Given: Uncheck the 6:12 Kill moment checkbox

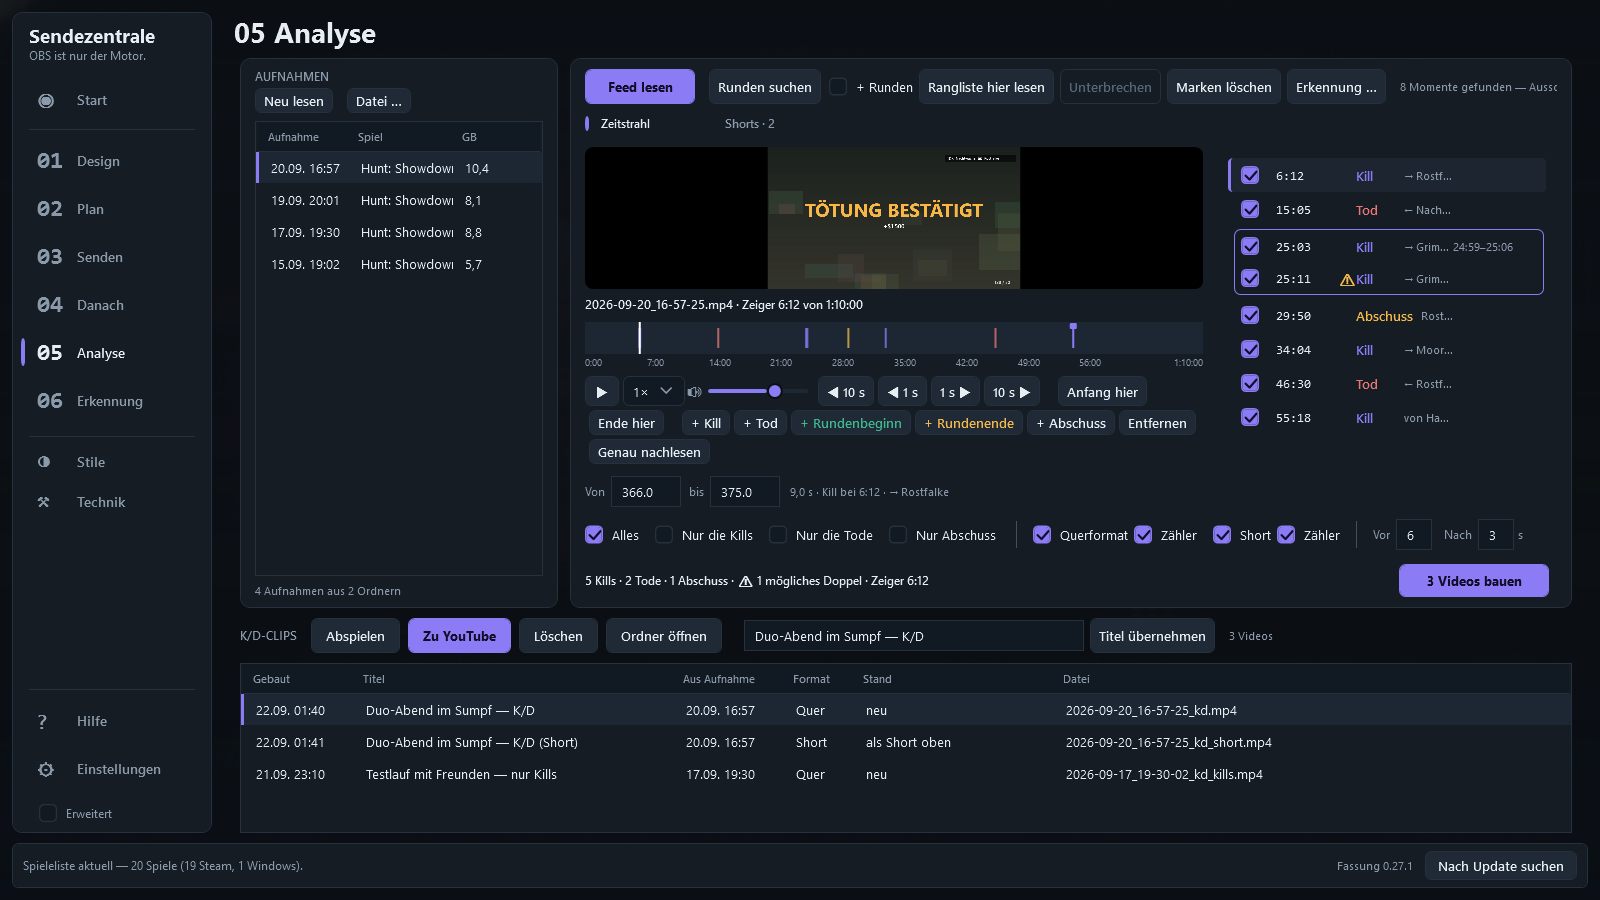Looking at the screenshot, I should pos(1250,175).
